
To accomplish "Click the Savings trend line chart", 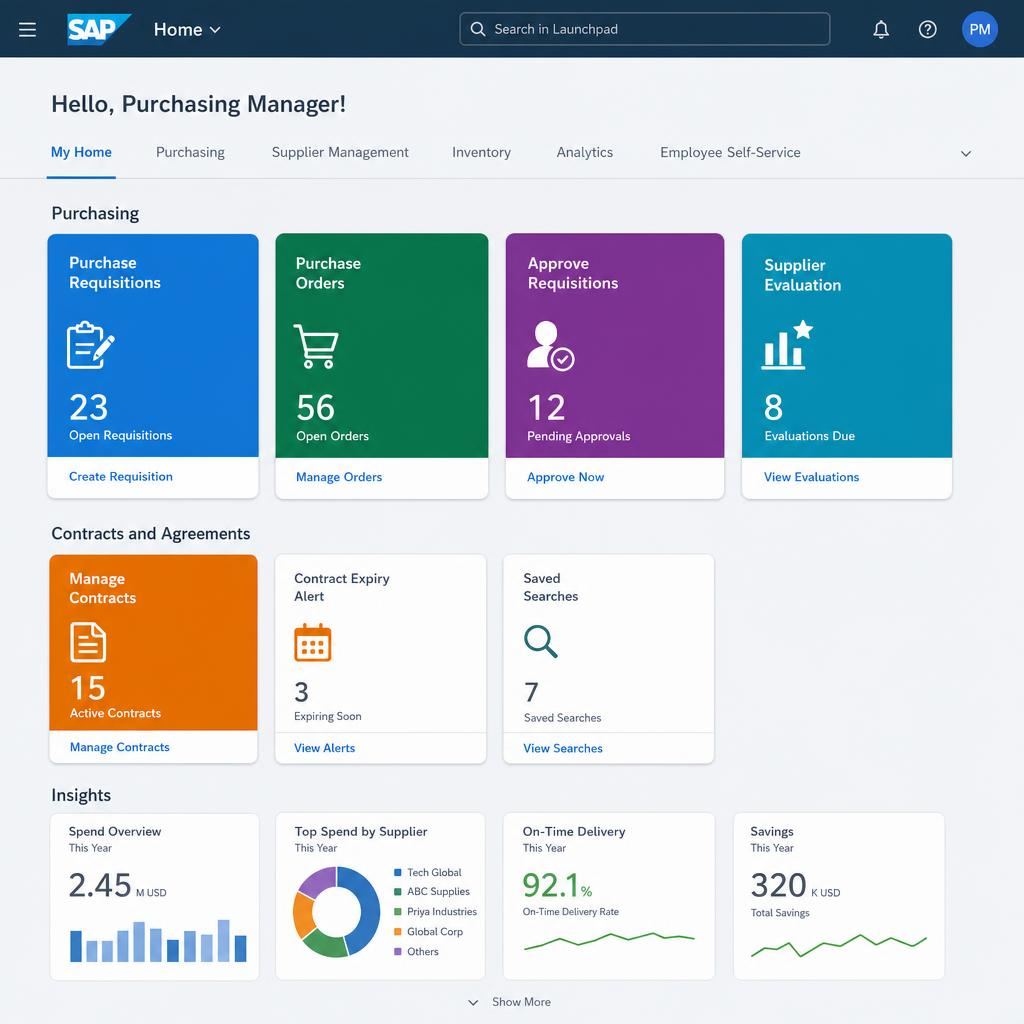I will (839, 946).
